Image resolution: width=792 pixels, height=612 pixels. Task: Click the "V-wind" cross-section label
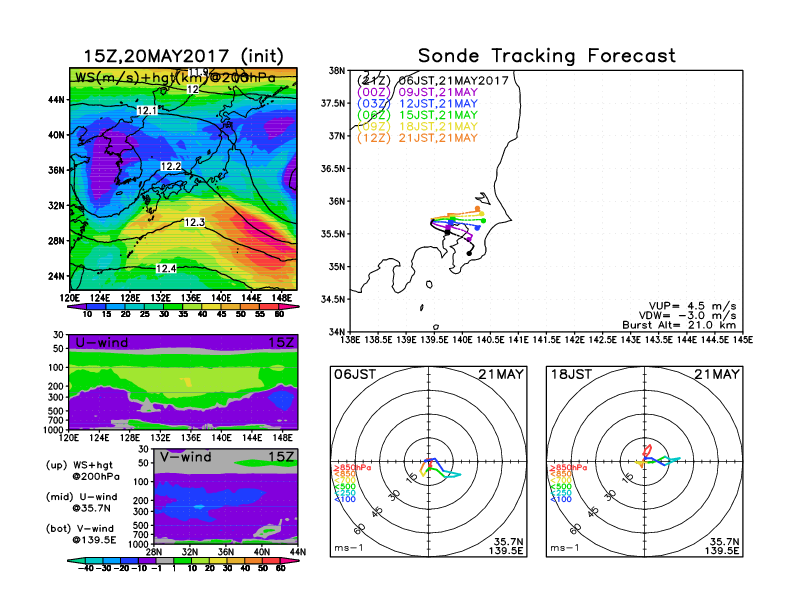point(186,457)
